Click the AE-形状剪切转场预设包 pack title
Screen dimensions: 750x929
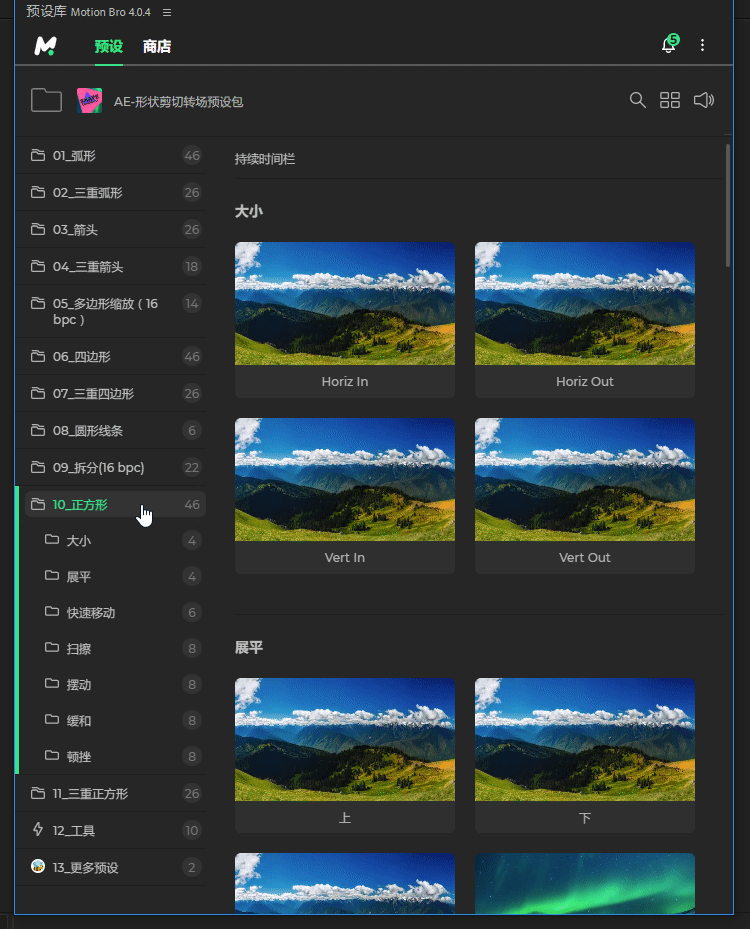tap(178, 102)
